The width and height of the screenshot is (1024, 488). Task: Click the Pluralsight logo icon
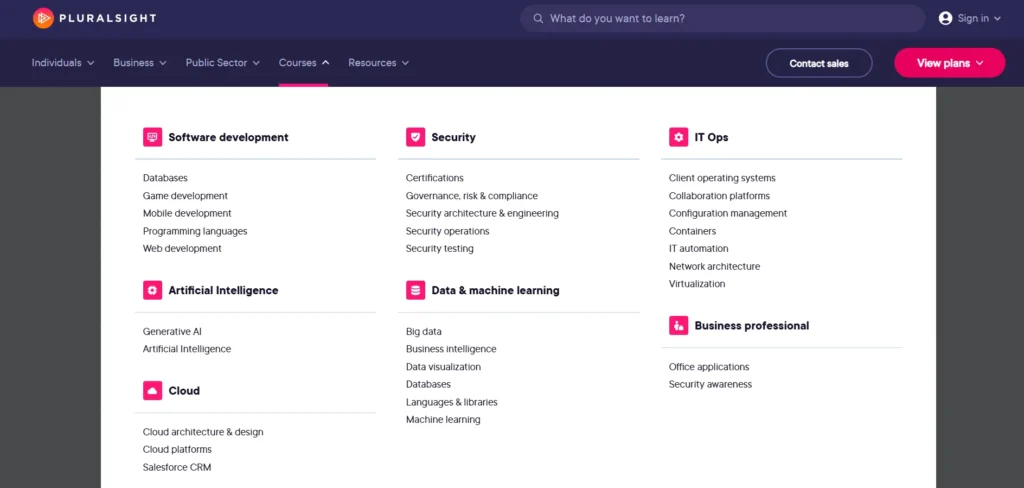43,18
